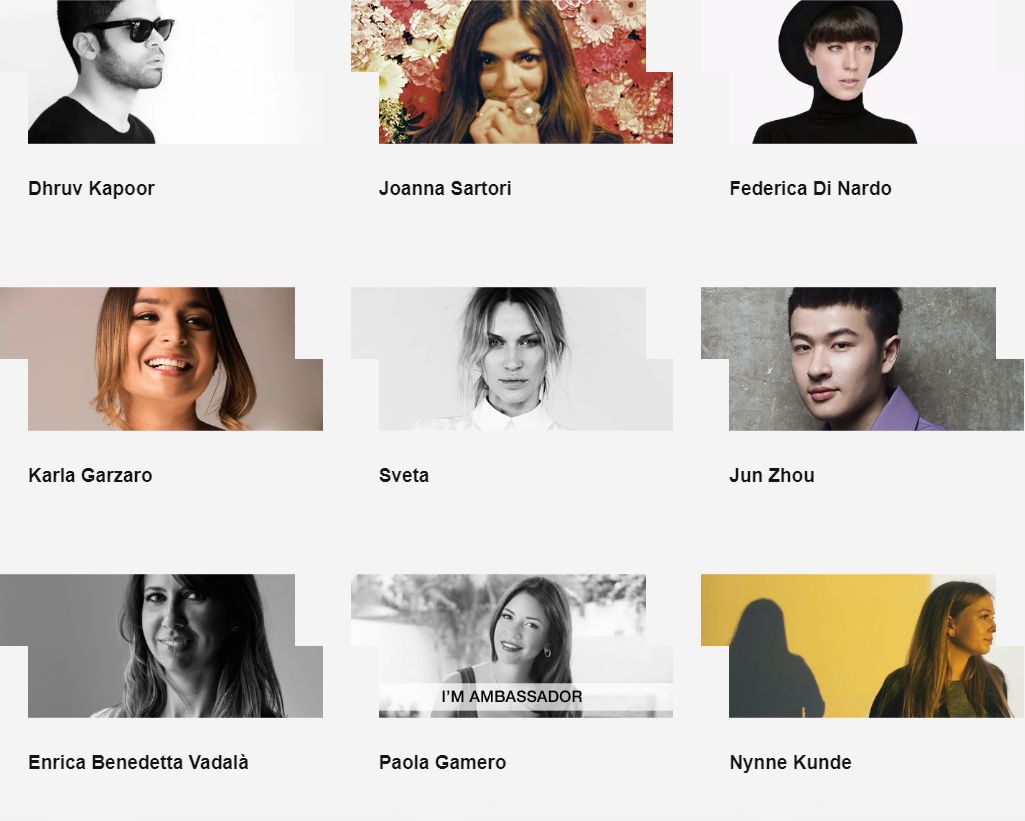1025x821 pixels.
Task: Follow the Paola Gamero name link
Action: (x=443, y=762)
